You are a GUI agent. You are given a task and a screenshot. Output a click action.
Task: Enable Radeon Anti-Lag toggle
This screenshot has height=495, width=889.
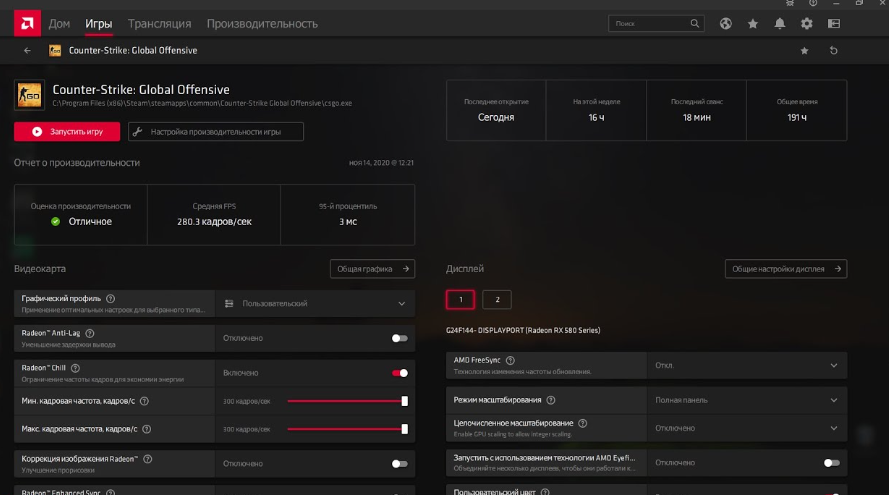click(400, 338)
